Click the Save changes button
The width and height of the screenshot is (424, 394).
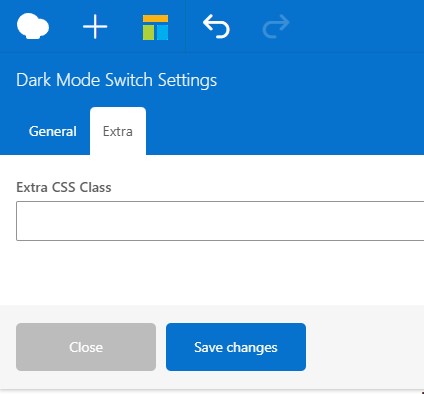point(236,347)
